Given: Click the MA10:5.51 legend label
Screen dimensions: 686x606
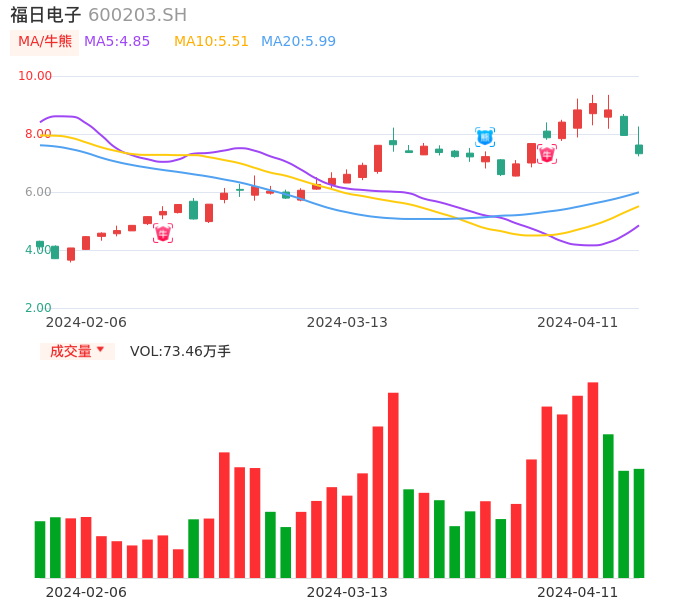Looking at the screenshot, I should point(211,42).
